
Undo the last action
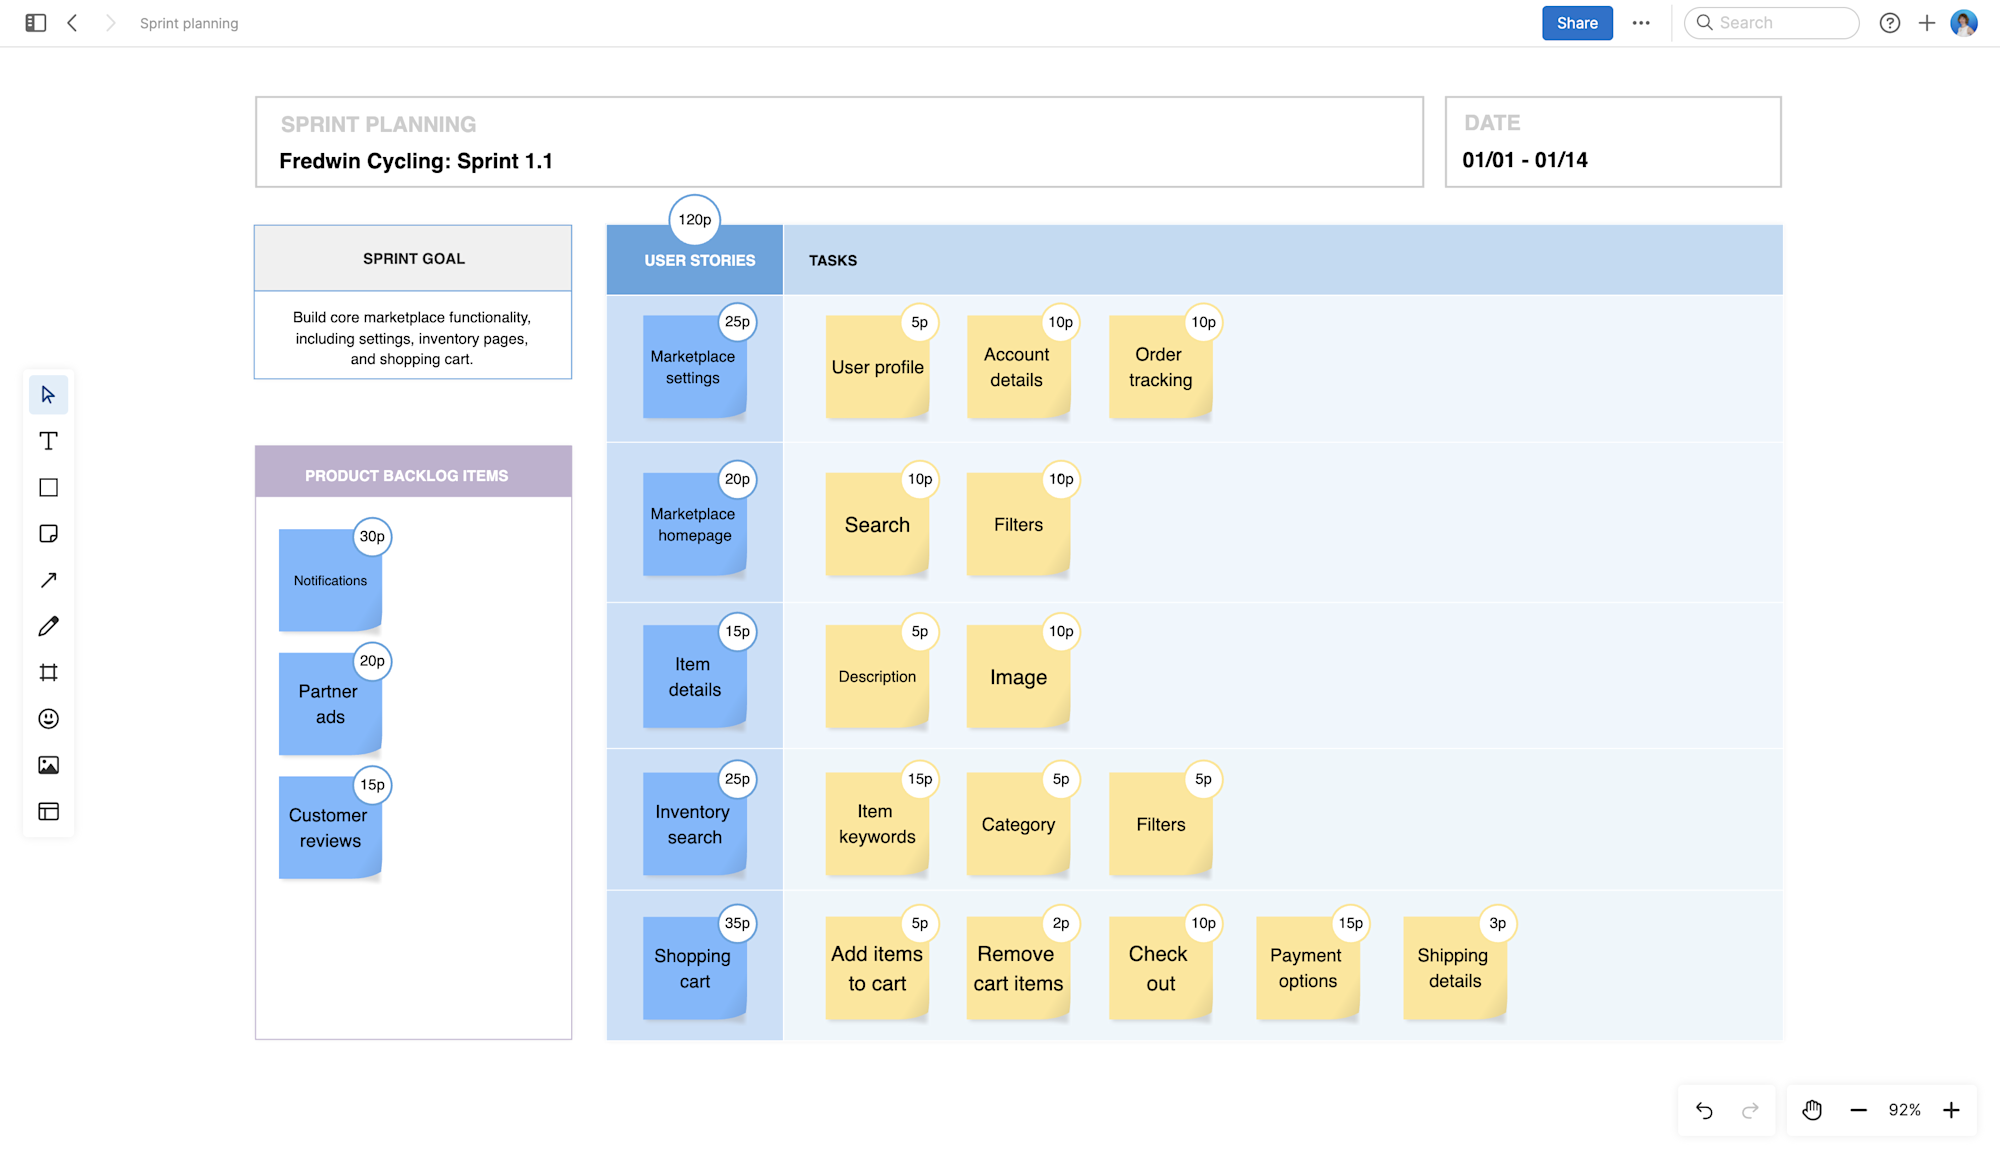tap(1705, 1110)
